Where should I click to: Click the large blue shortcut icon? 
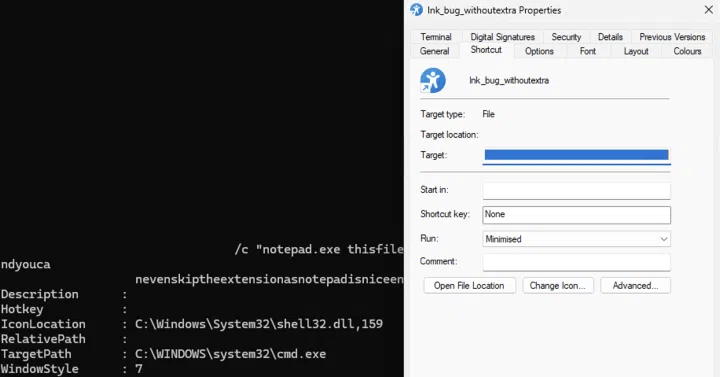433,80
